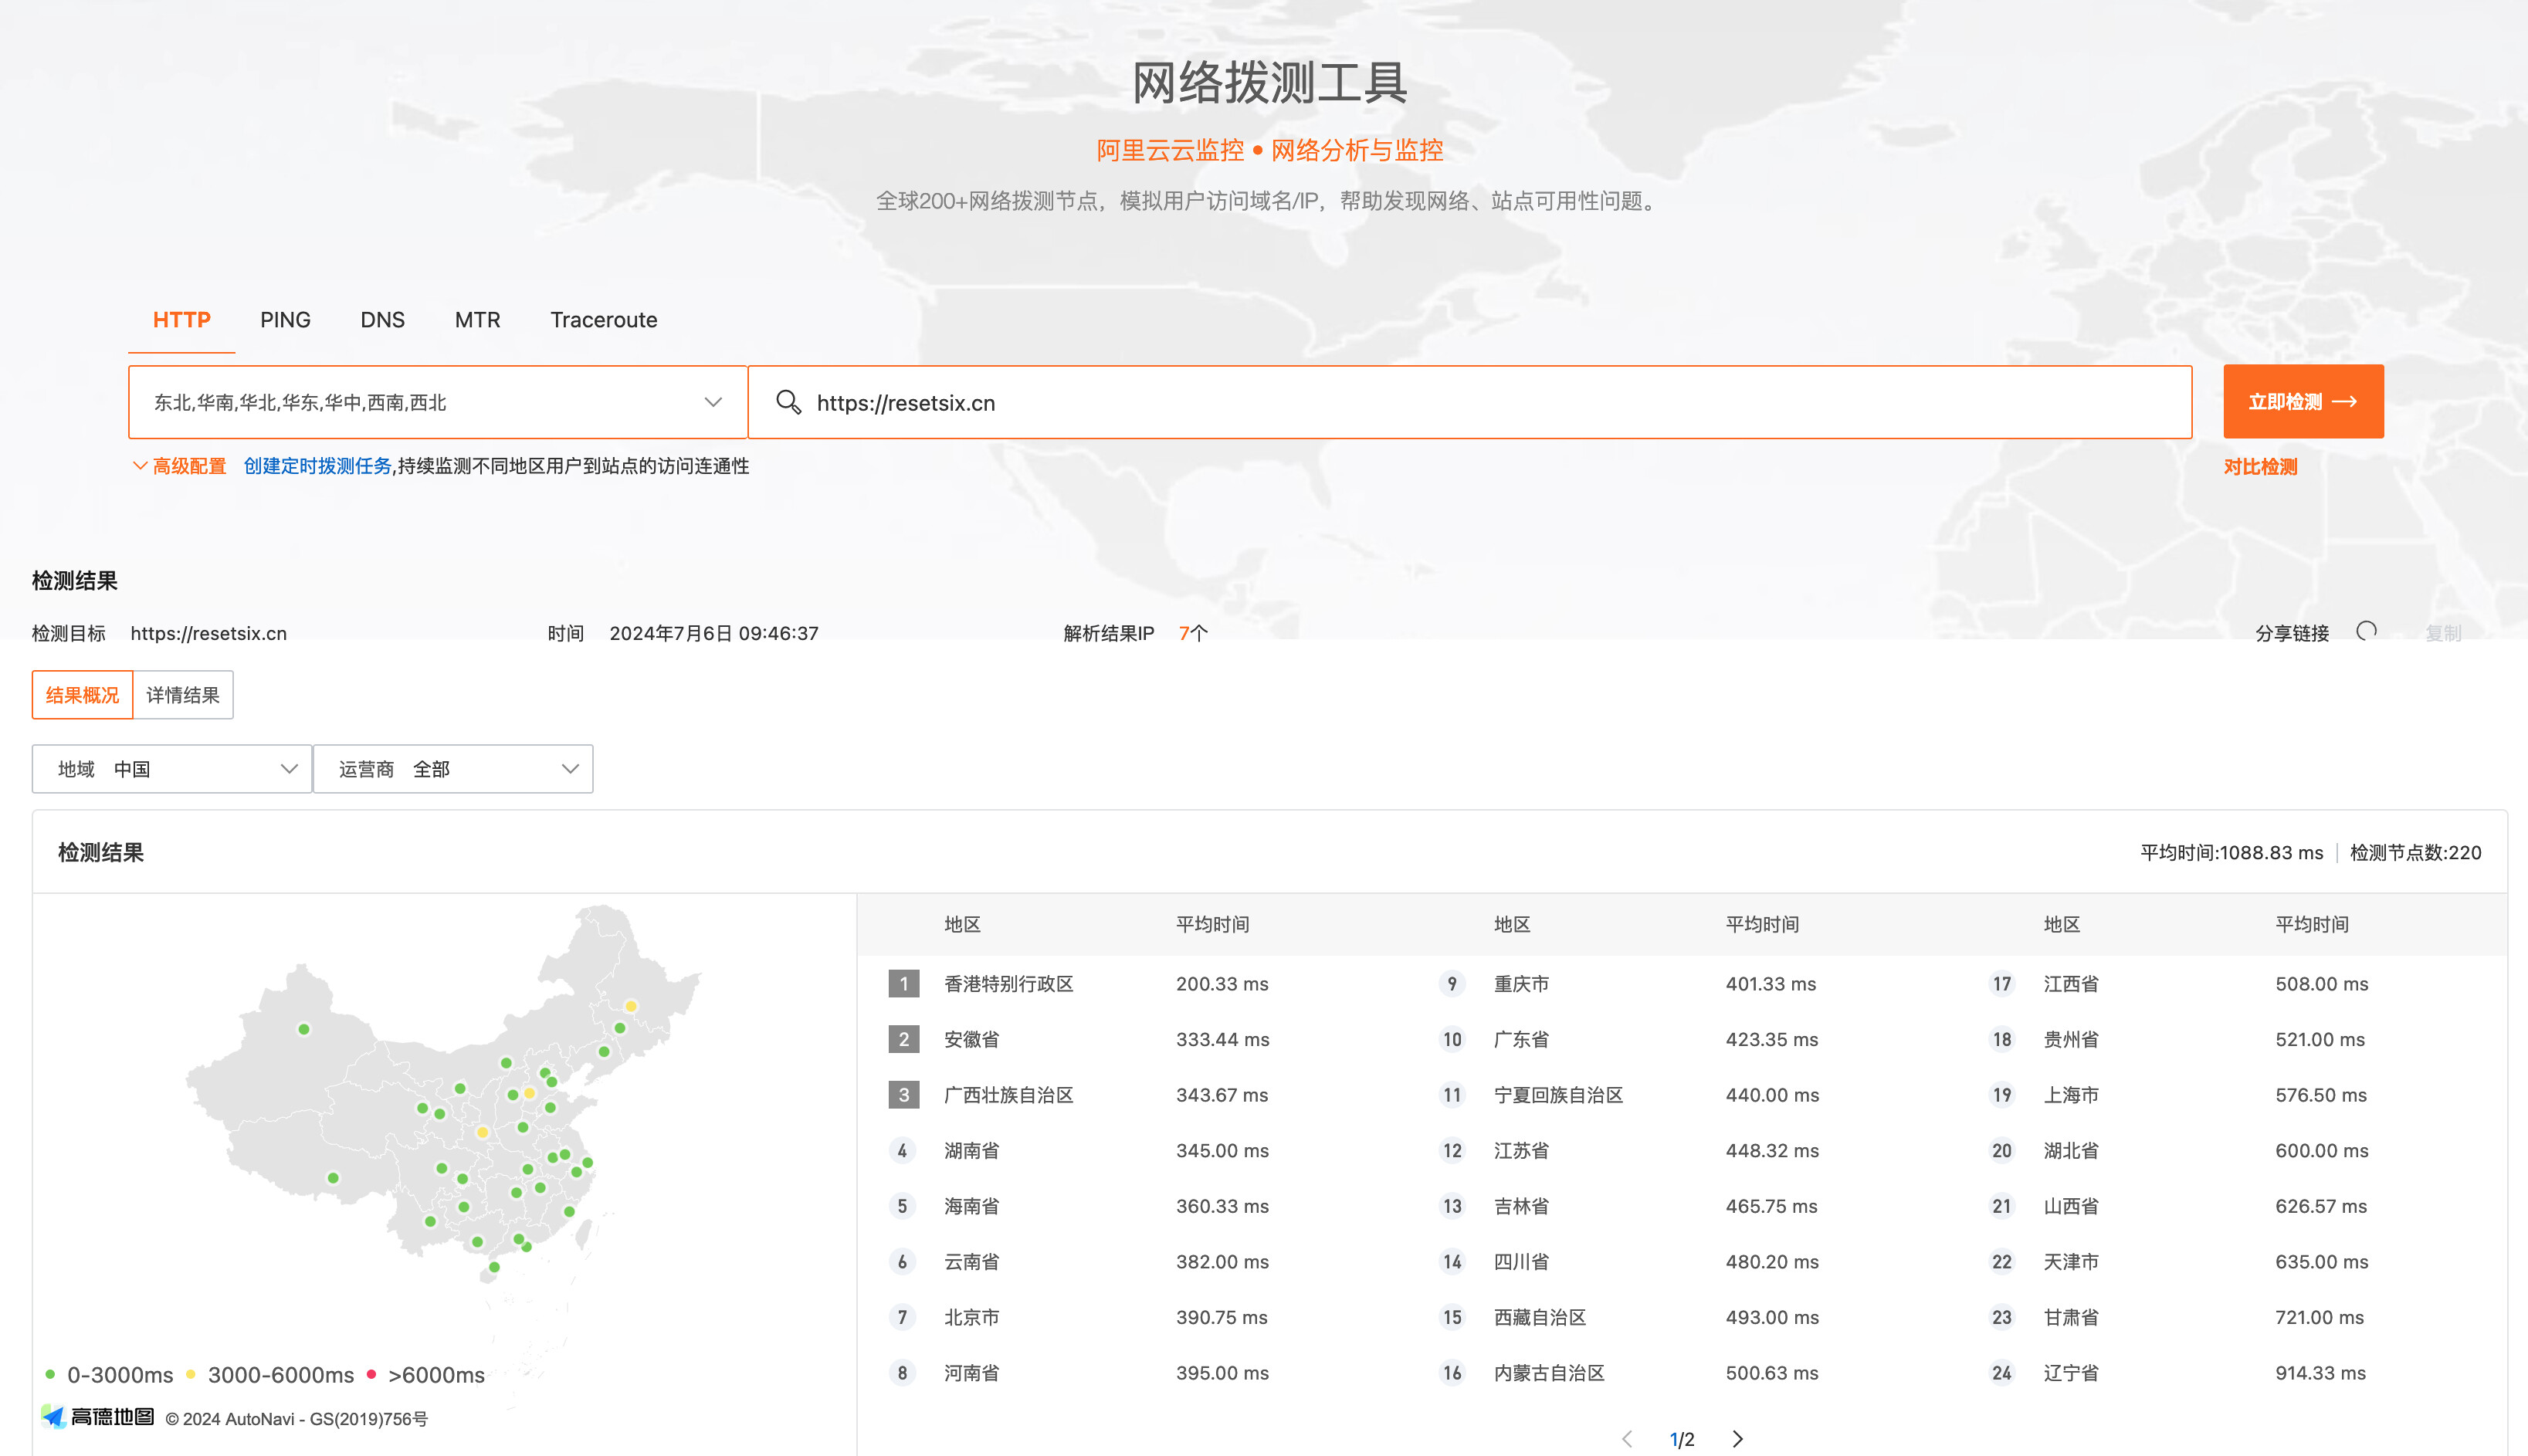
Task: Click the timestamp 2024年7月6日 09:46:37
Action: coord(714,632)
